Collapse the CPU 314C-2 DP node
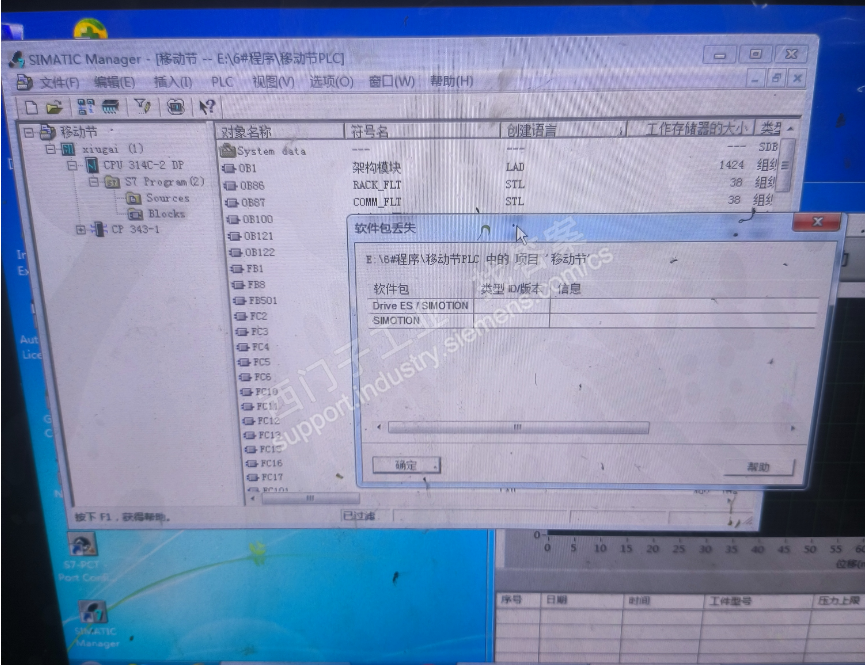Viewport: 865px width, 665px height. [72, 165]
